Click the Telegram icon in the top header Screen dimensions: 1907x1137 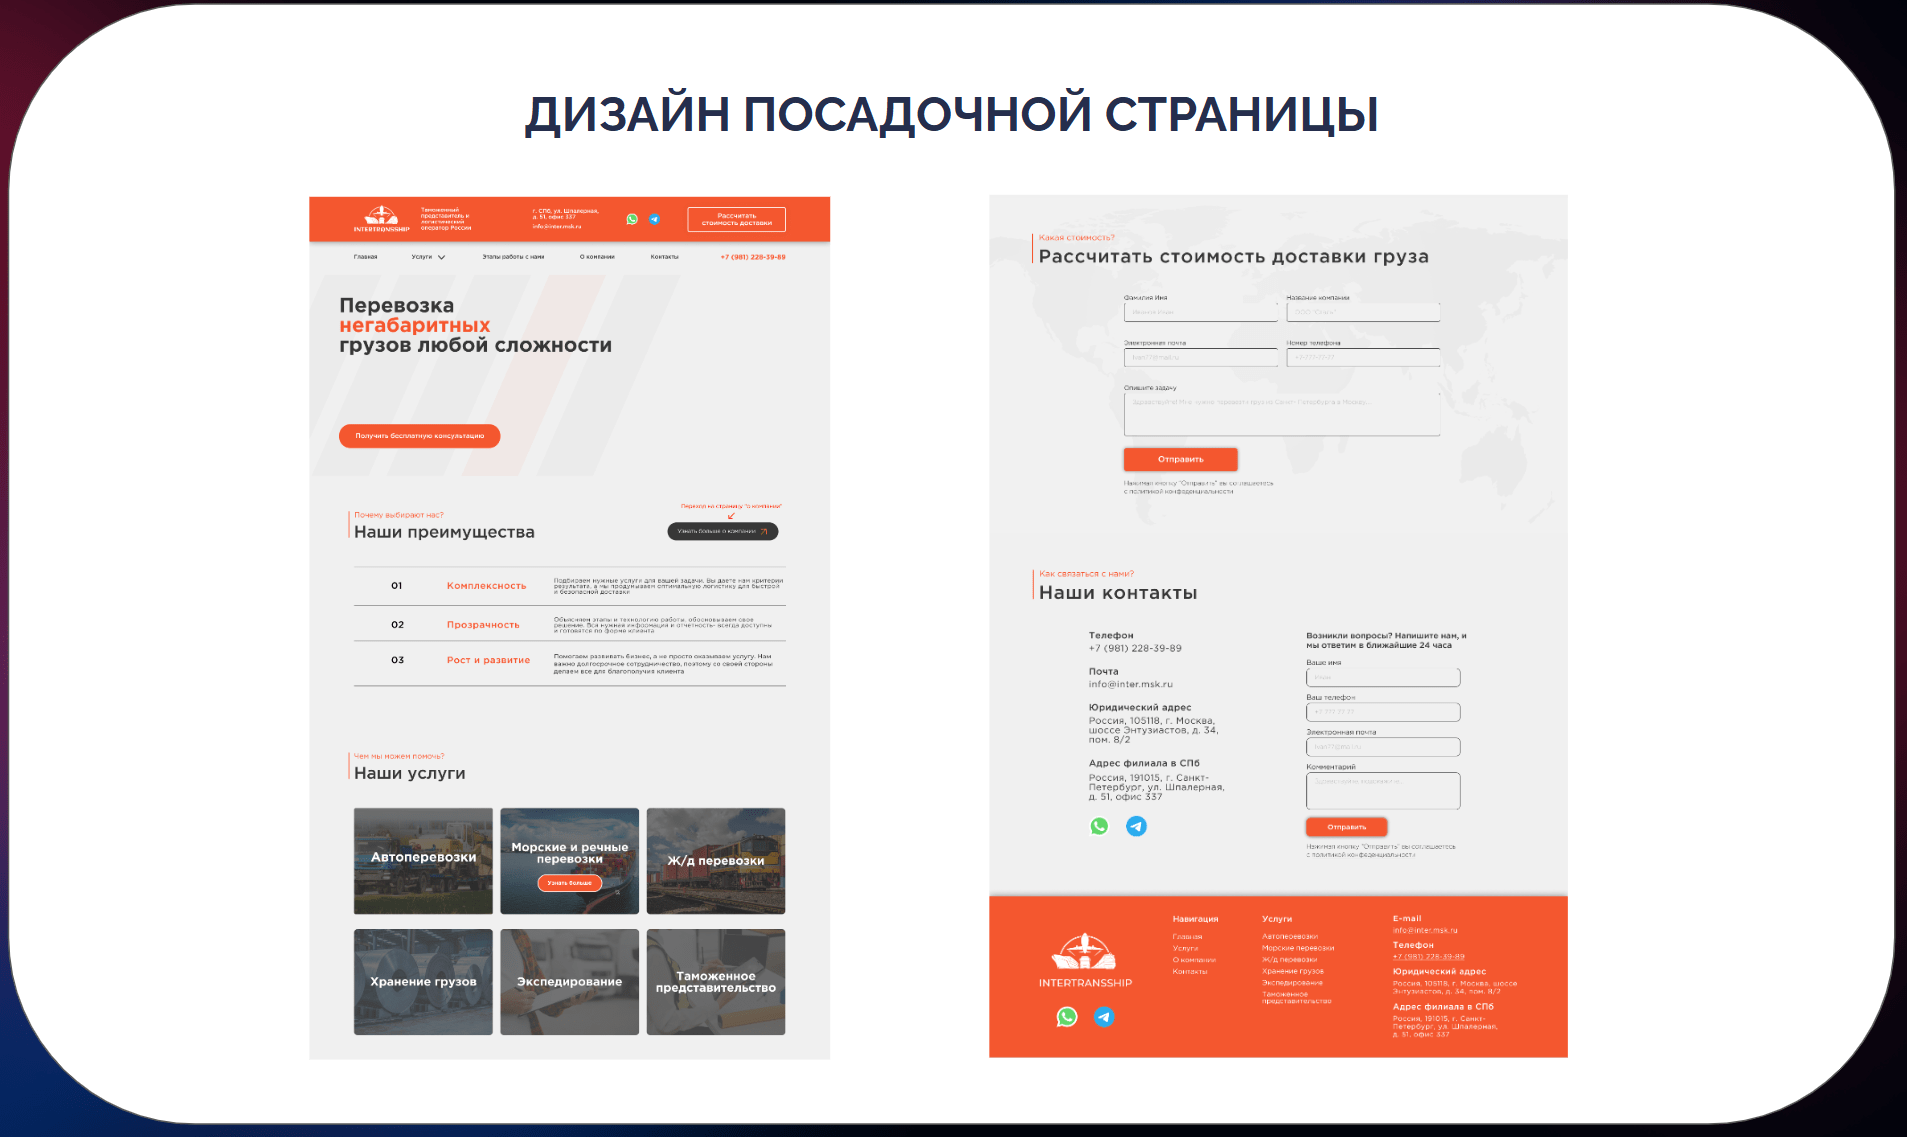click(x=654, y=219)
